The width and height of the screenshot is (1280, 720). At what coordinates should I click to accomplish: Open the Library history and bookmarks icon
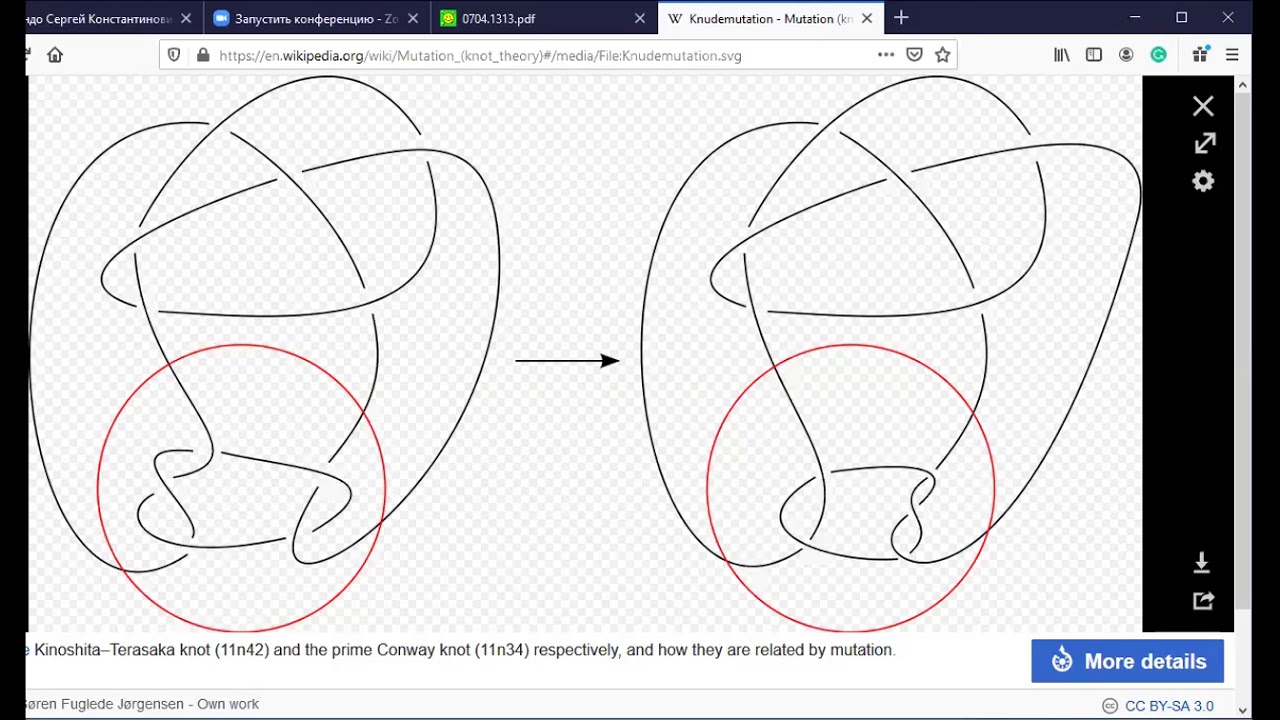click(x=1062, y=55)
